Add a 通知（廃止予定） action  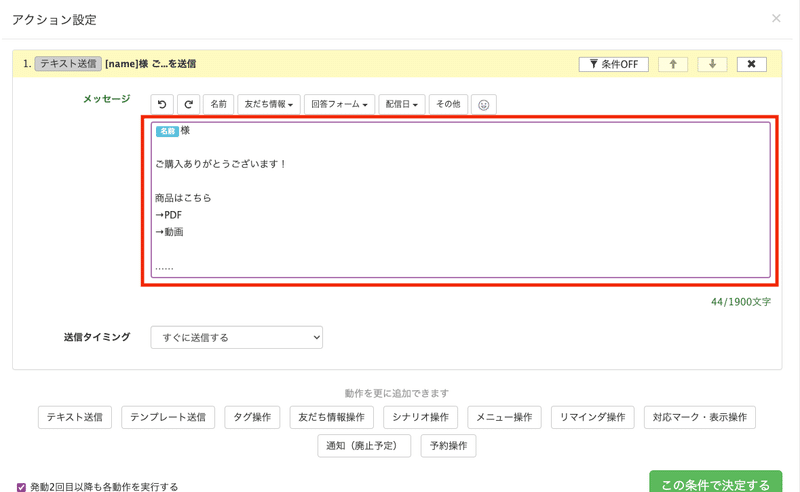pos(364,446)
